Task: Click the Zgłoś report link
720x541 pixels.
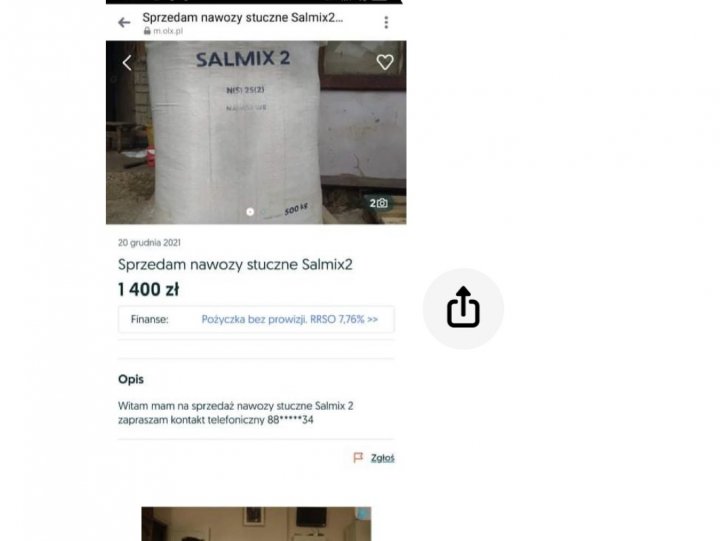Action: [382, 458]
